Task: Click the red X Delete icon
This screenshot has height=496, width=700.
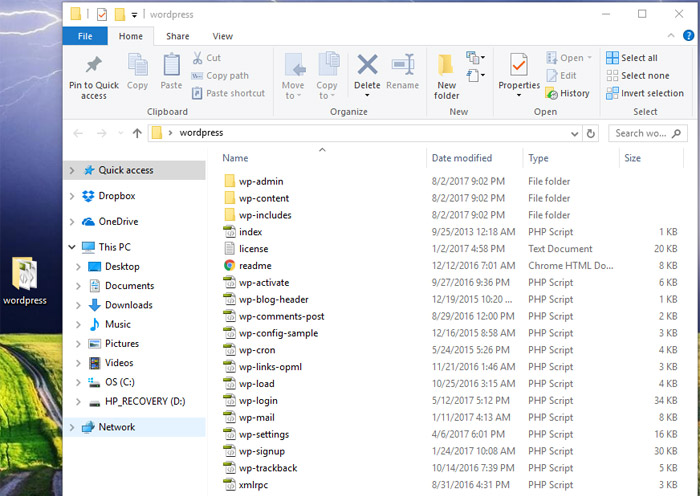Action: click(367, 65)
